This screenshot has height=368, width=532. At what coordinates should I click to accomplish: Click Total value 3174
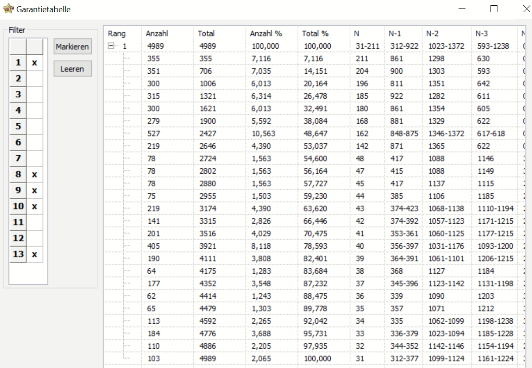[x=208, y=209]
